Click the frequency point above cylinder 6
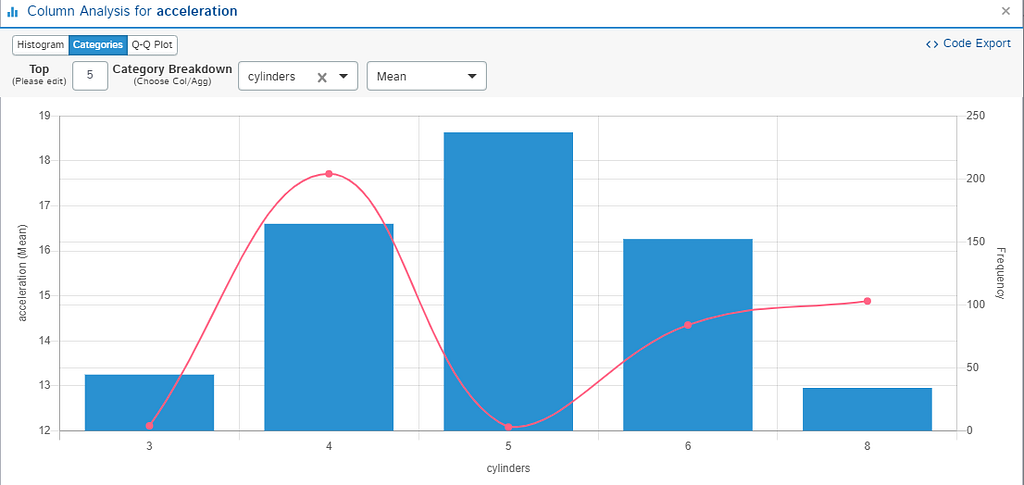Screen dimensions: 1024x485 point(688,324)
